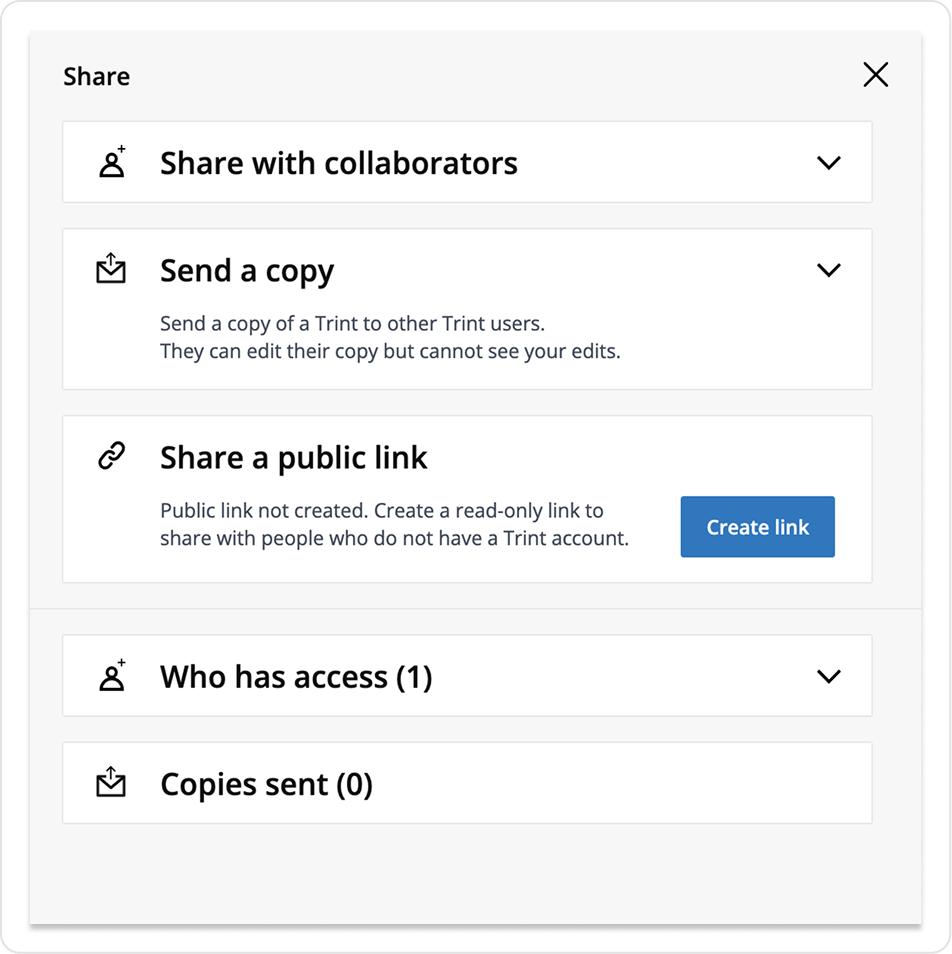This screenshot has width=952, height=954.
Task: Open the Share with collaborators heading
Action: pyautogui.click(x=339, y=163)
